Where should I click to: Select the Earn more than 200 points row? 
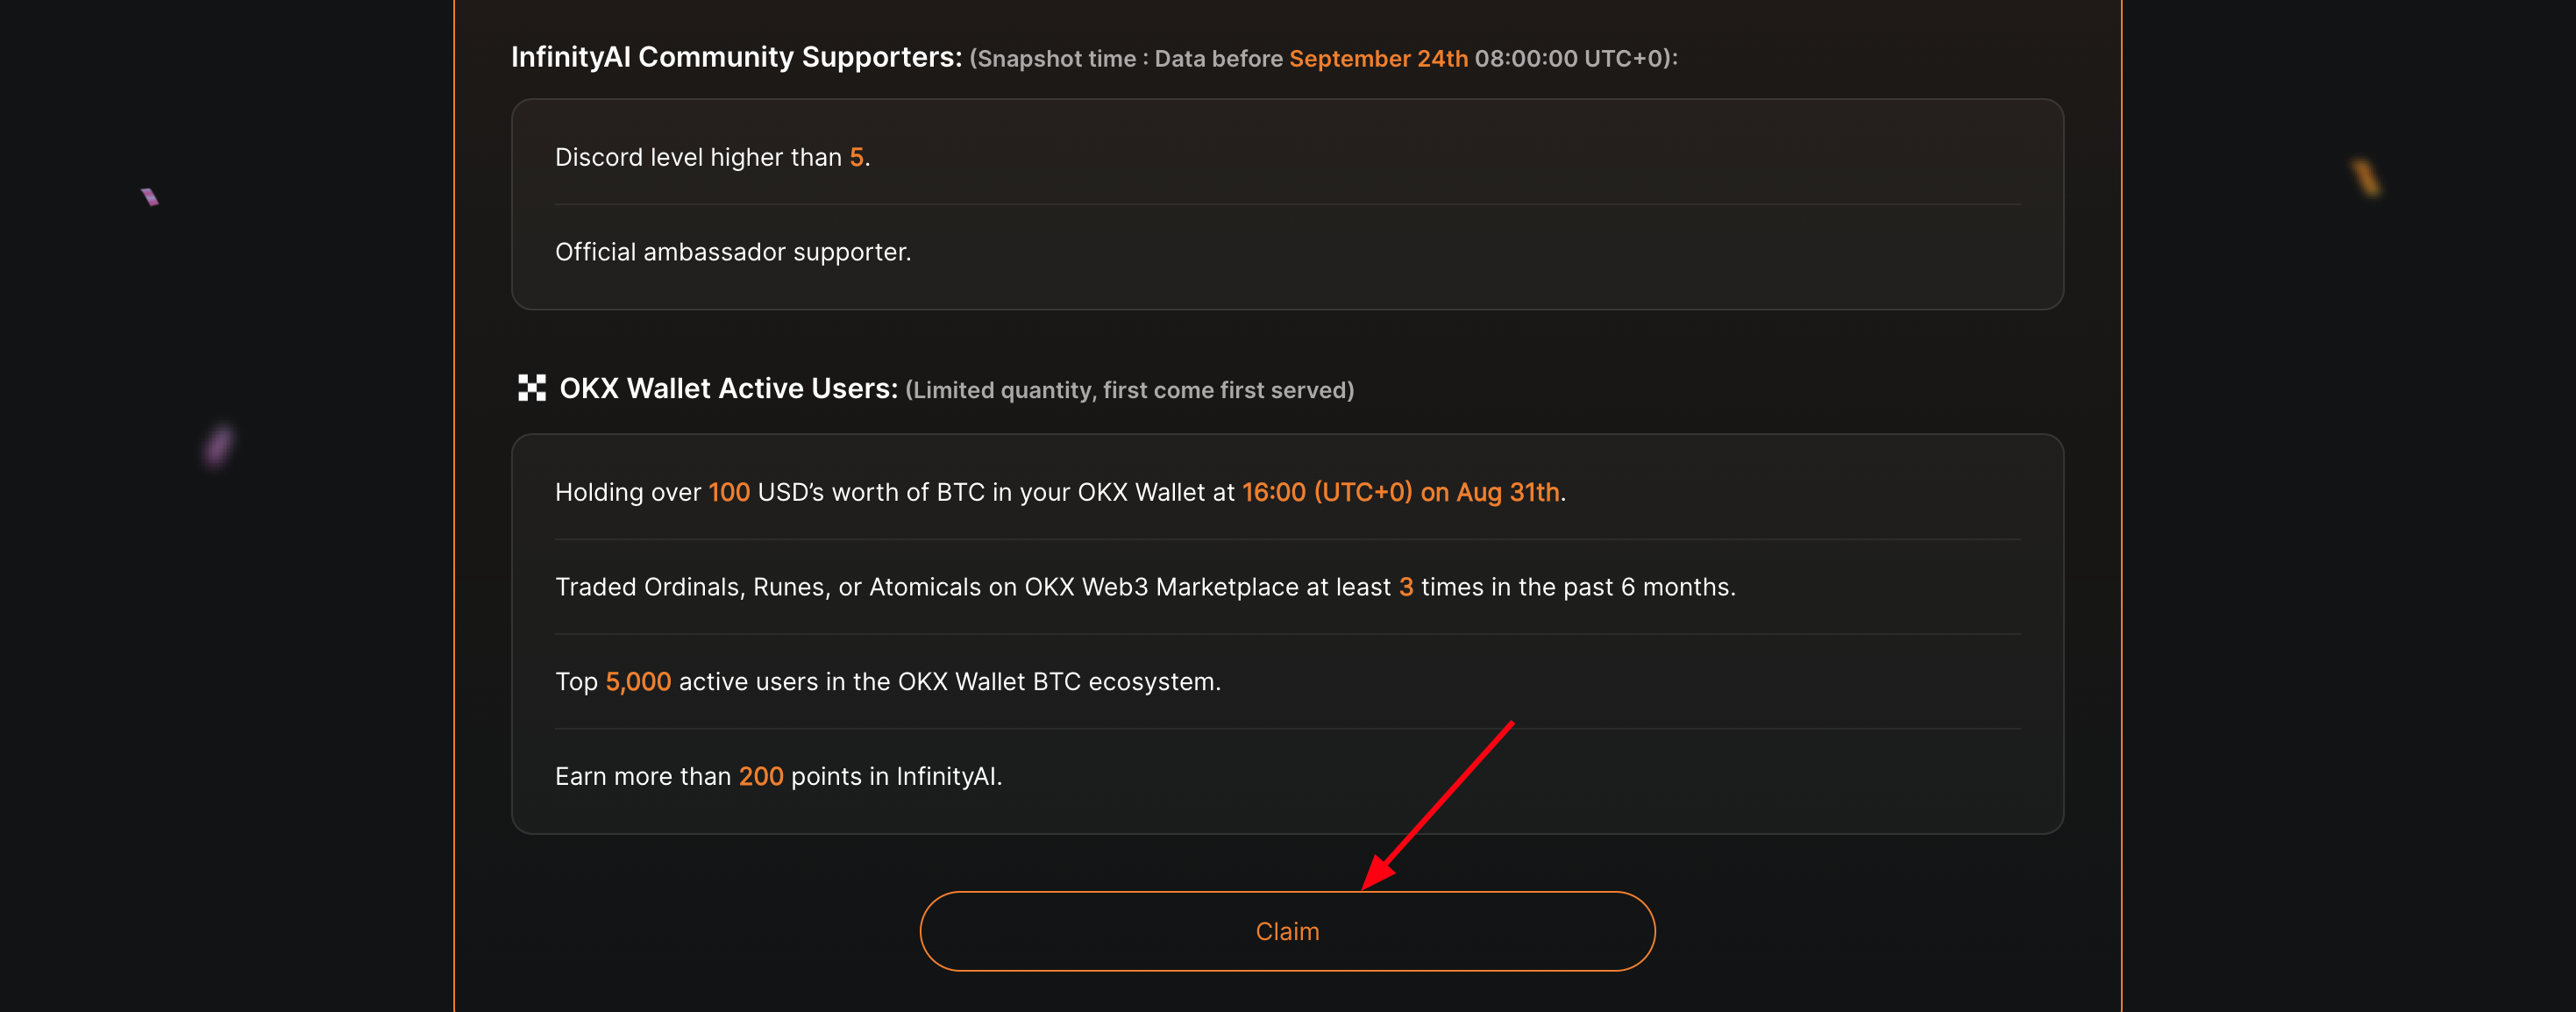1287,776
